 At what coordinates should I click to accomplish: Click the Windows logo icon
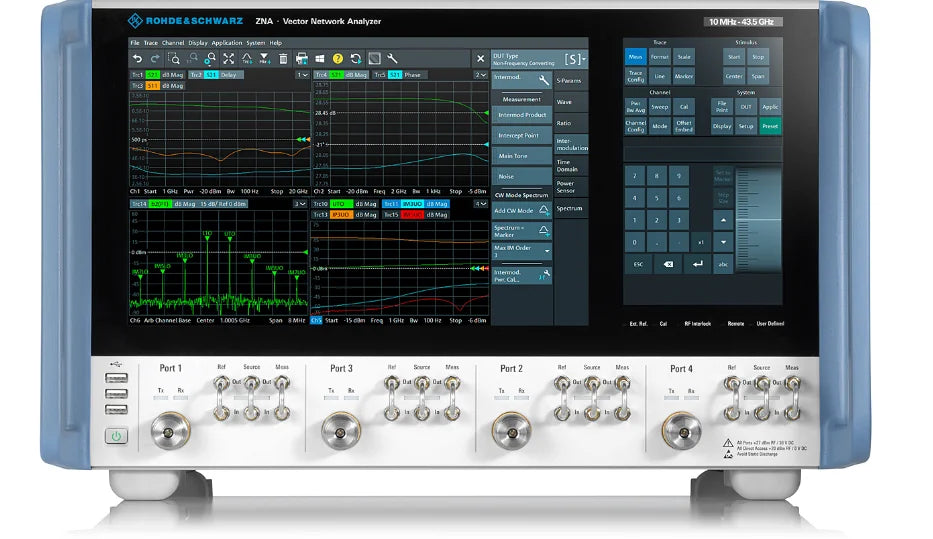[320, 58]
